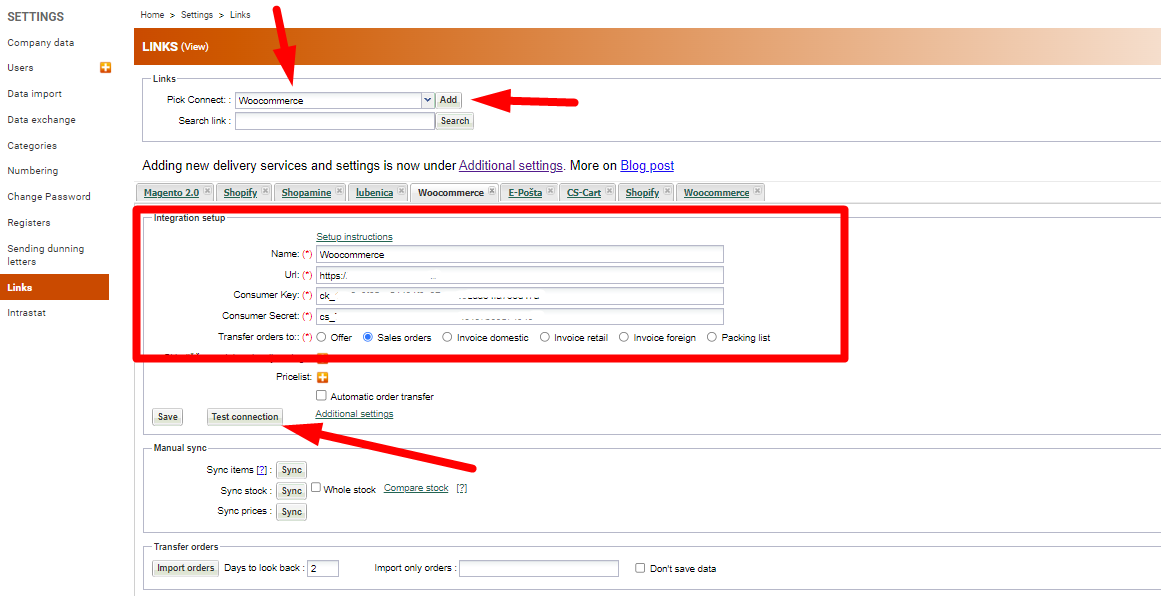Open Intrastat in the sidebar

[27, 312]
